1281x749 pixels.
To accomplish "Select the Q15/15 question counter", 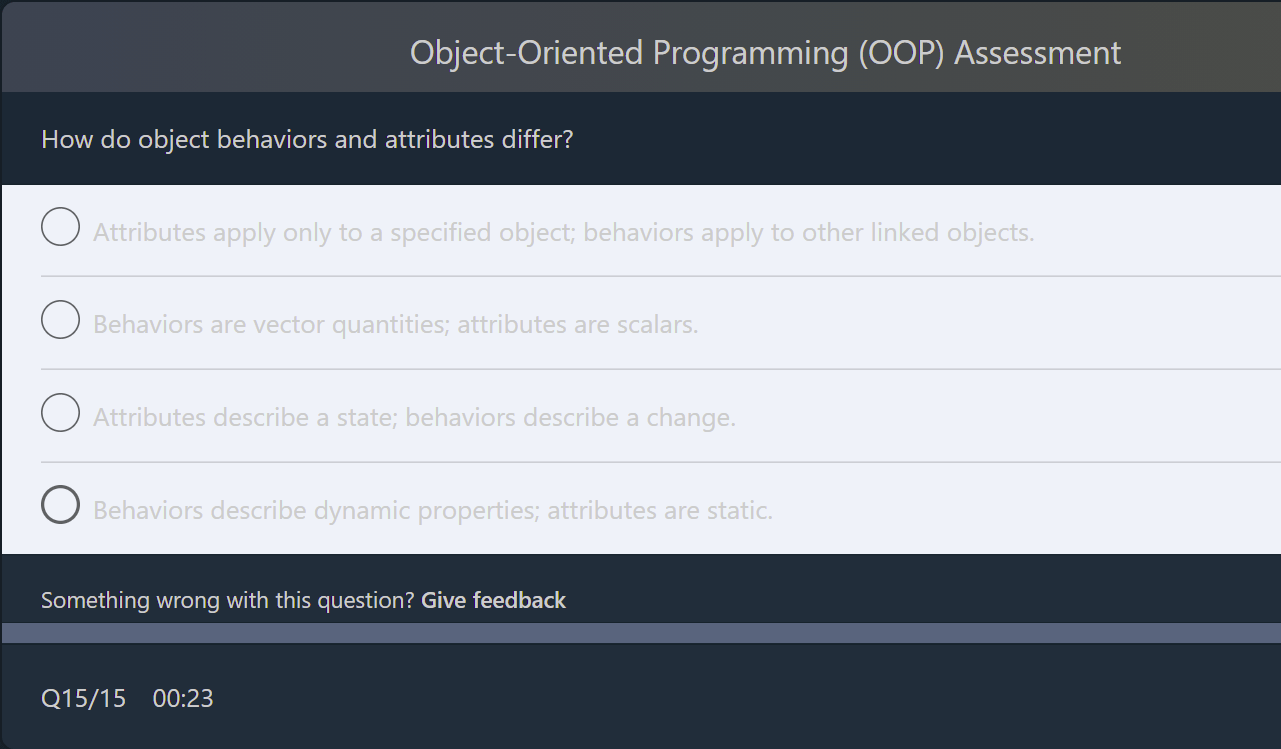I will [x=84, y=698].
